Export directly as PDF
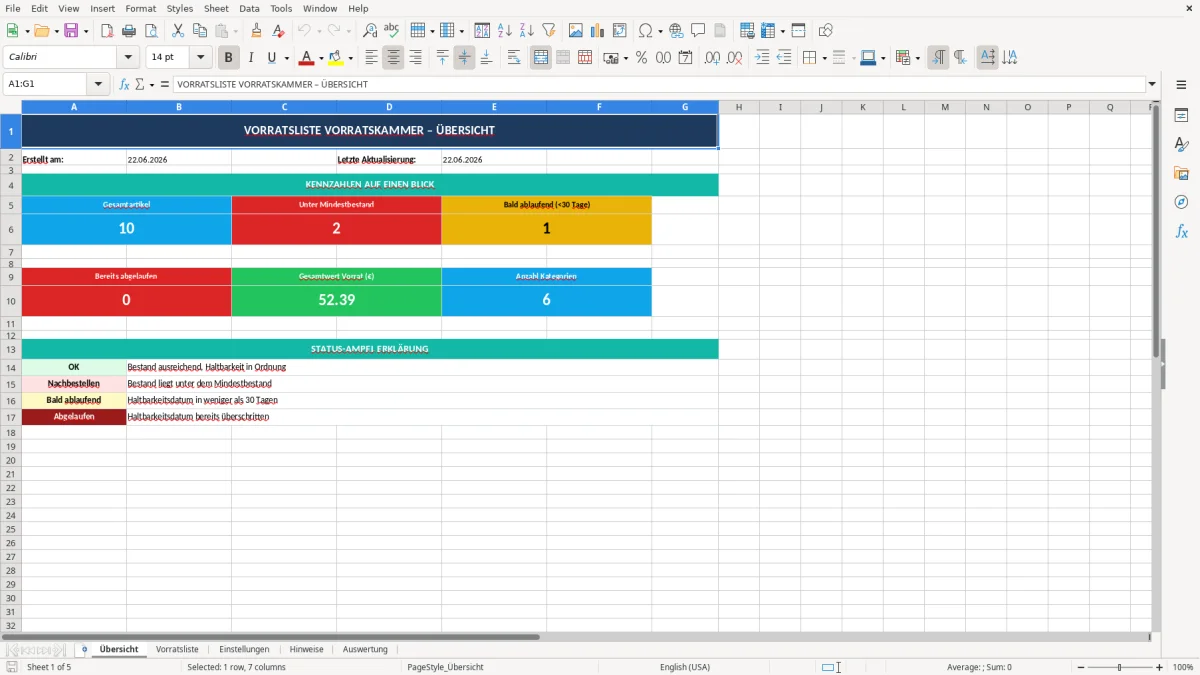 pyautogui.click(x=107, y=31)
